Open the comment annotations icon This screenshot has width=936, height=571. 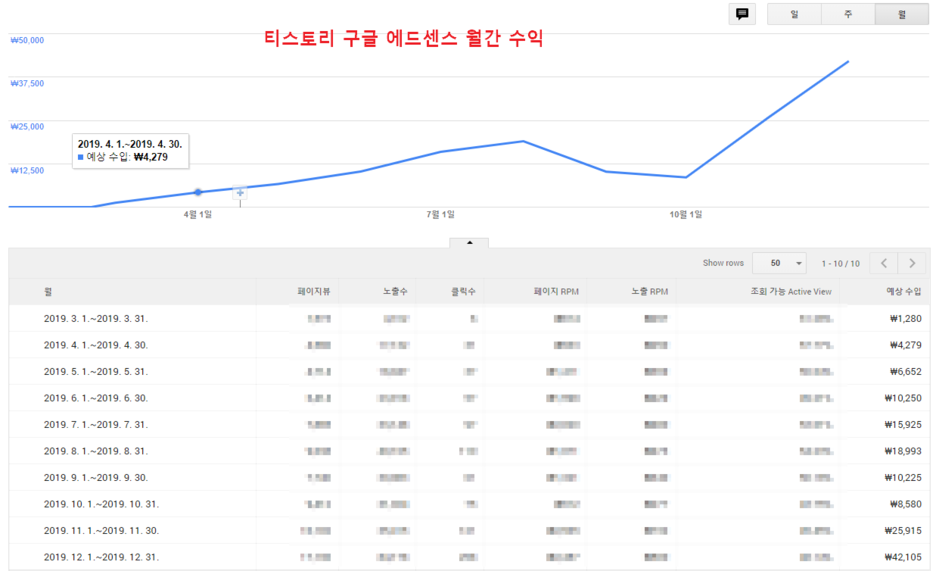click(x=742, y=14)
